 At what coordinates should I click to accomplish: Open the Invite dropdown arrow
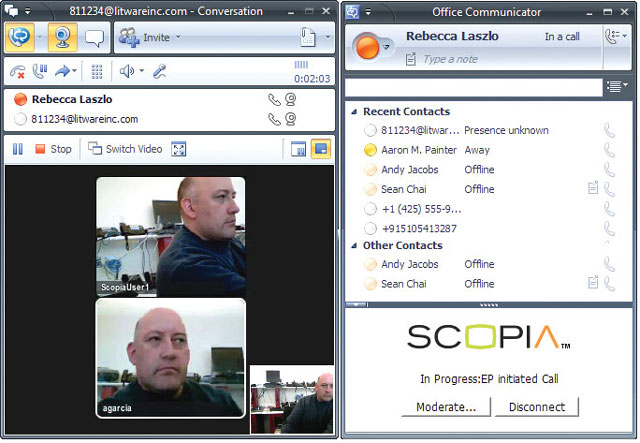click(x=178, y=37)
